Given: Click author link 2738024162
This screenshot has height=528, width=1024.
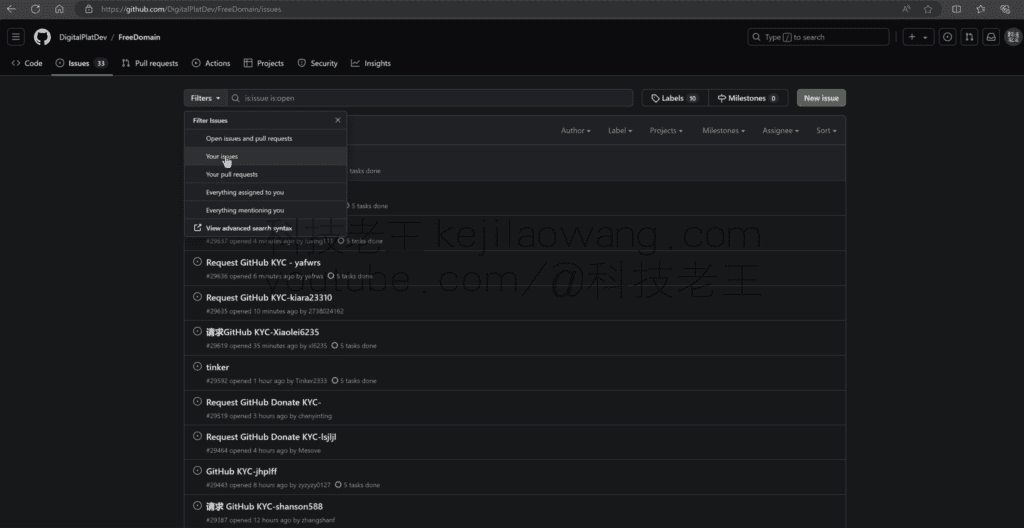Looking at the screenshot, I should [326, 311].
